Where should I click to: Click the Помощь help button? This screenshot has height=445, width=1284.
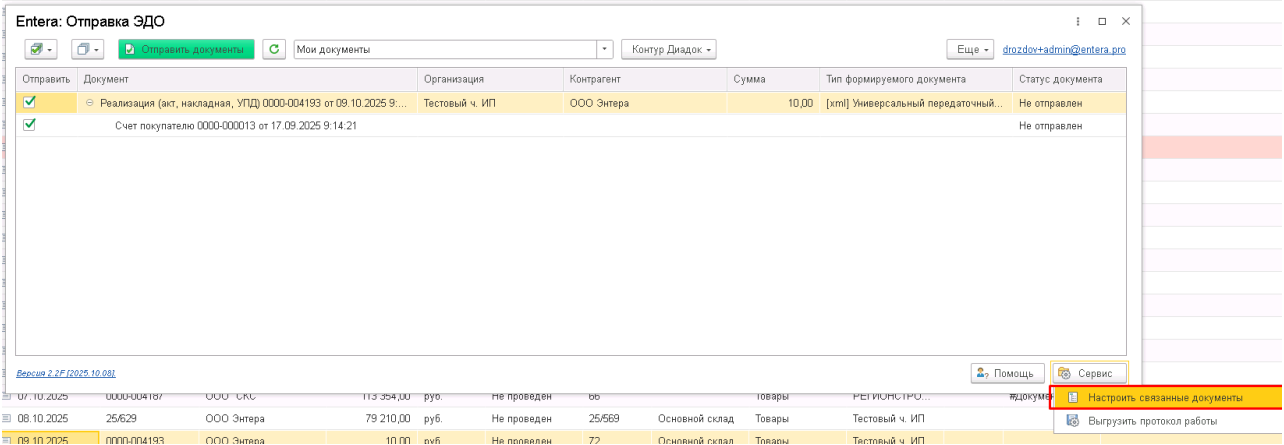(1008, 373)
